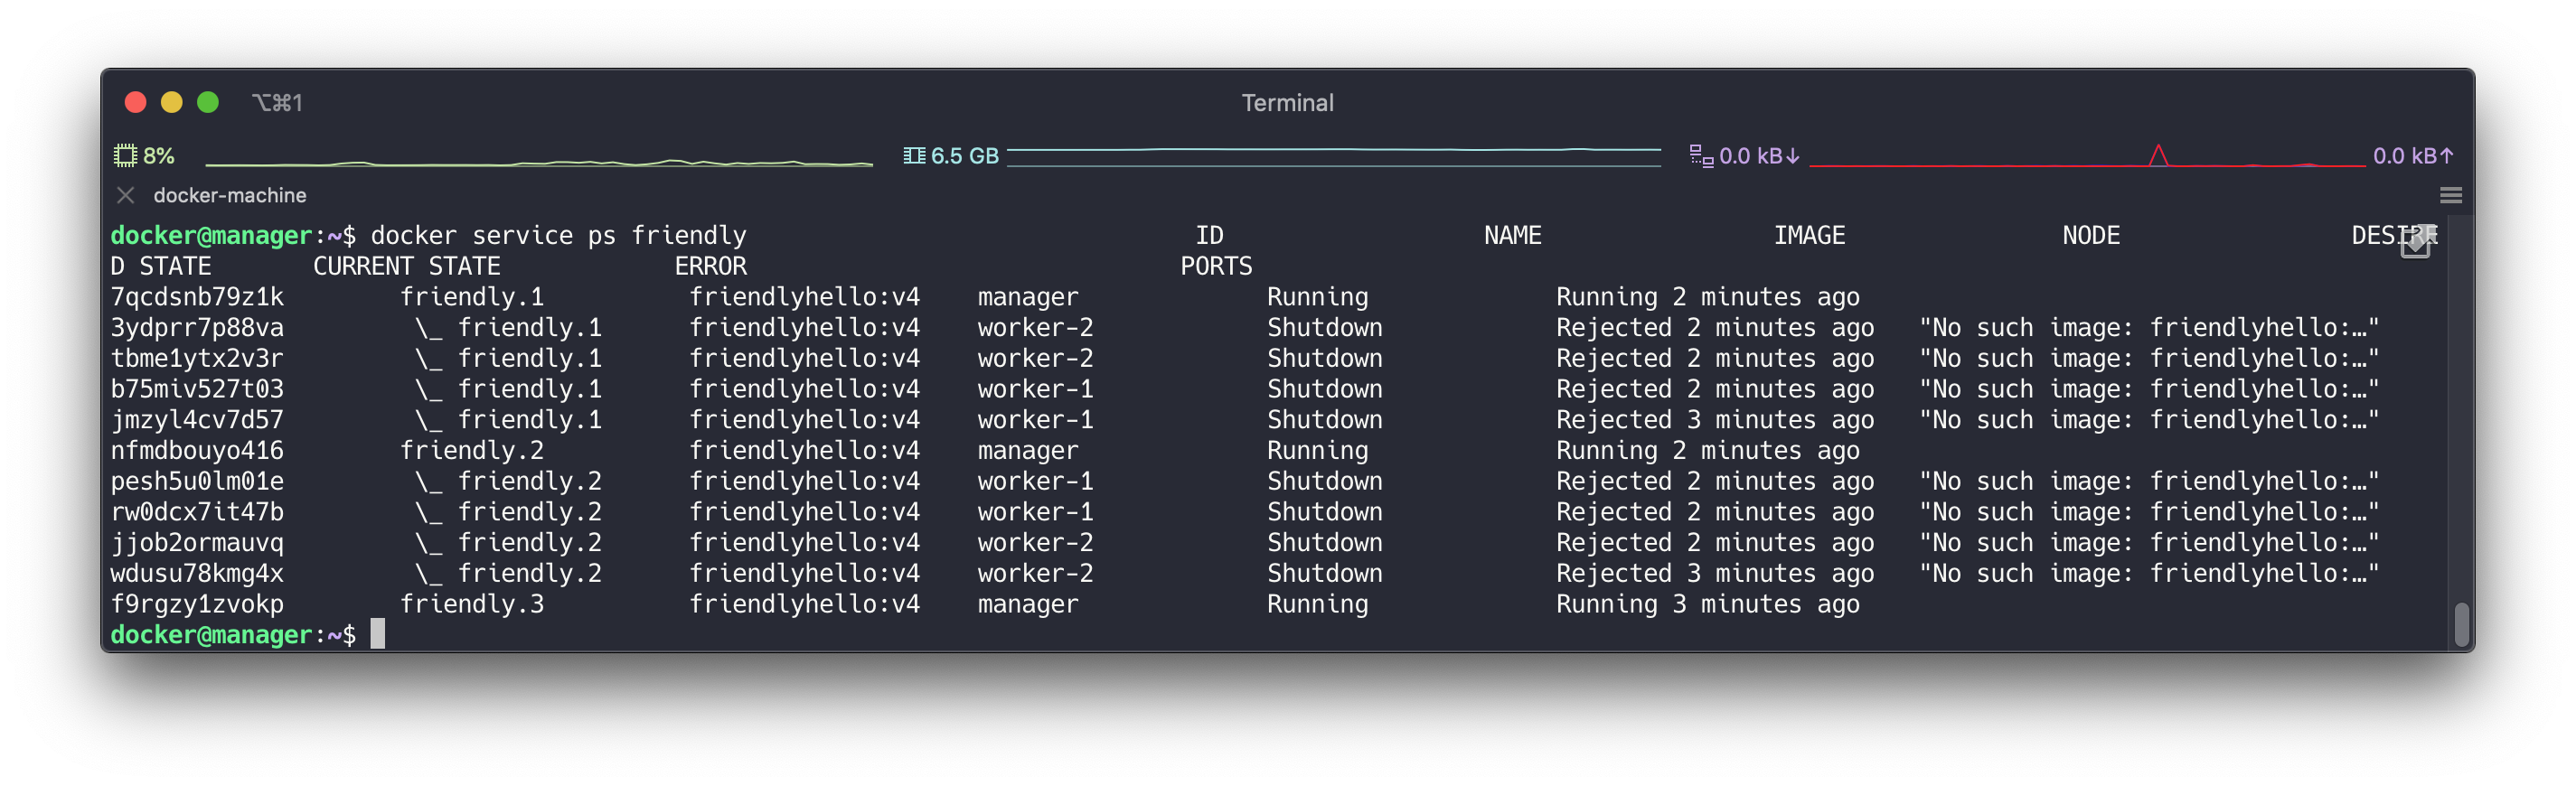The height and width of the screenshot is (786, 2576).
Task: Click the CPU usage chip icon
Action: tap(125, 155)
